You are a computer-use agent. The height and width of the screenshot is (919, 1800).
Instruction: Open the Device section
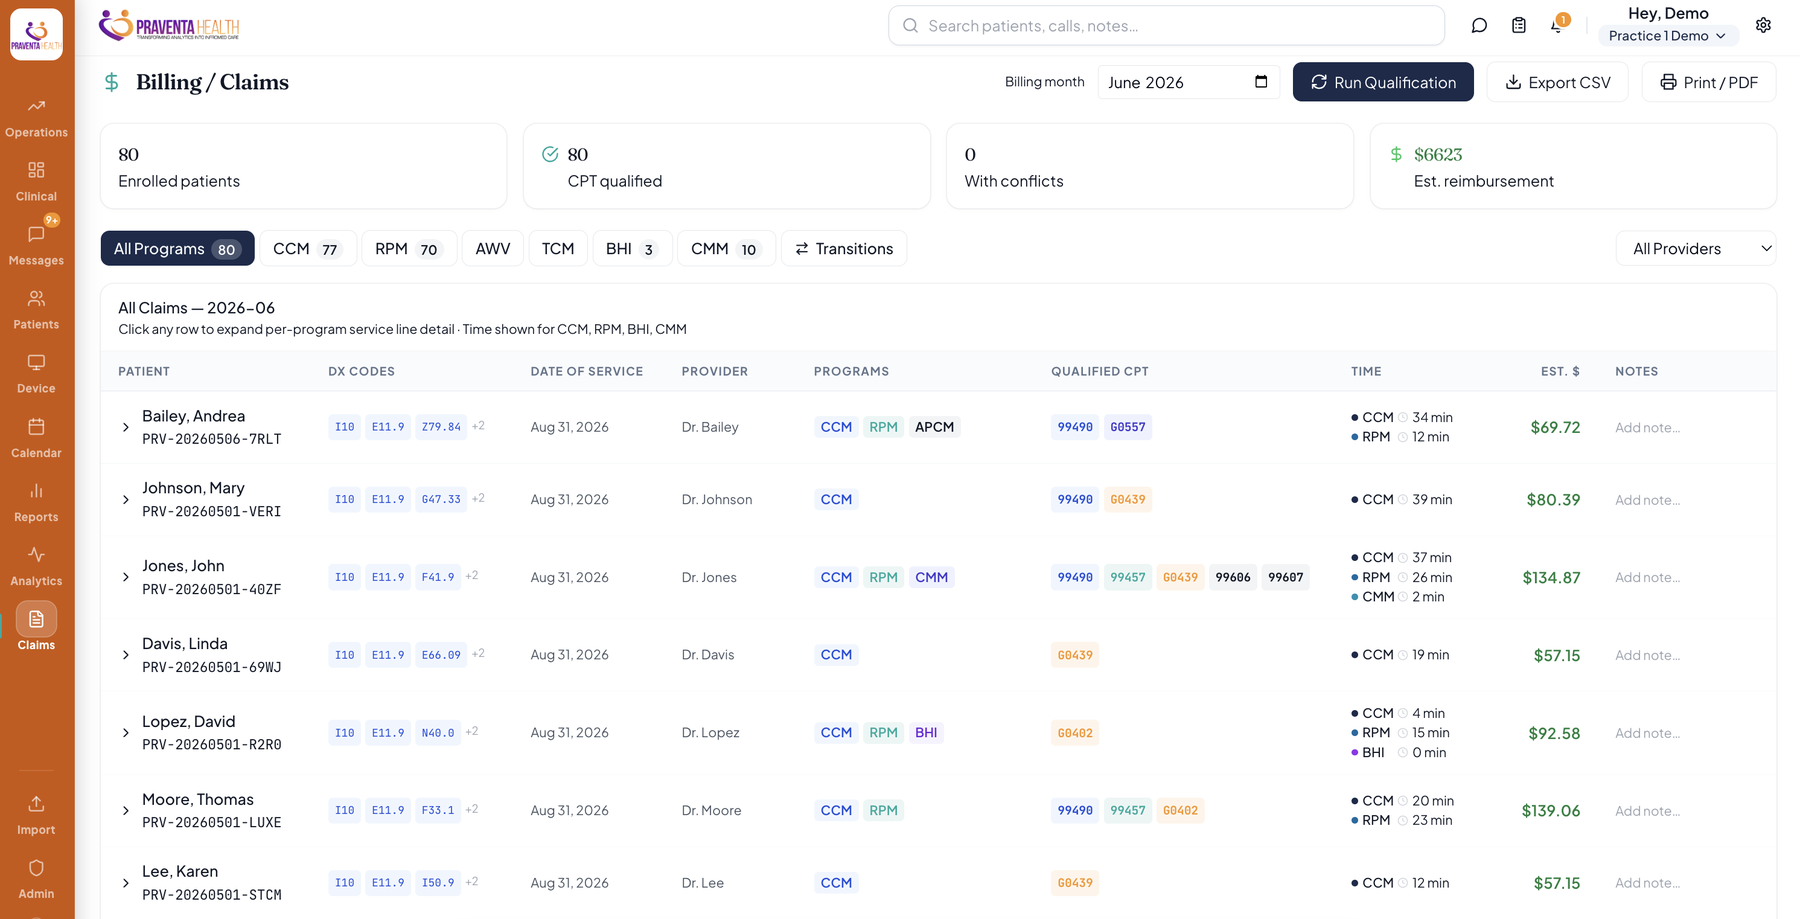[36, 374]
